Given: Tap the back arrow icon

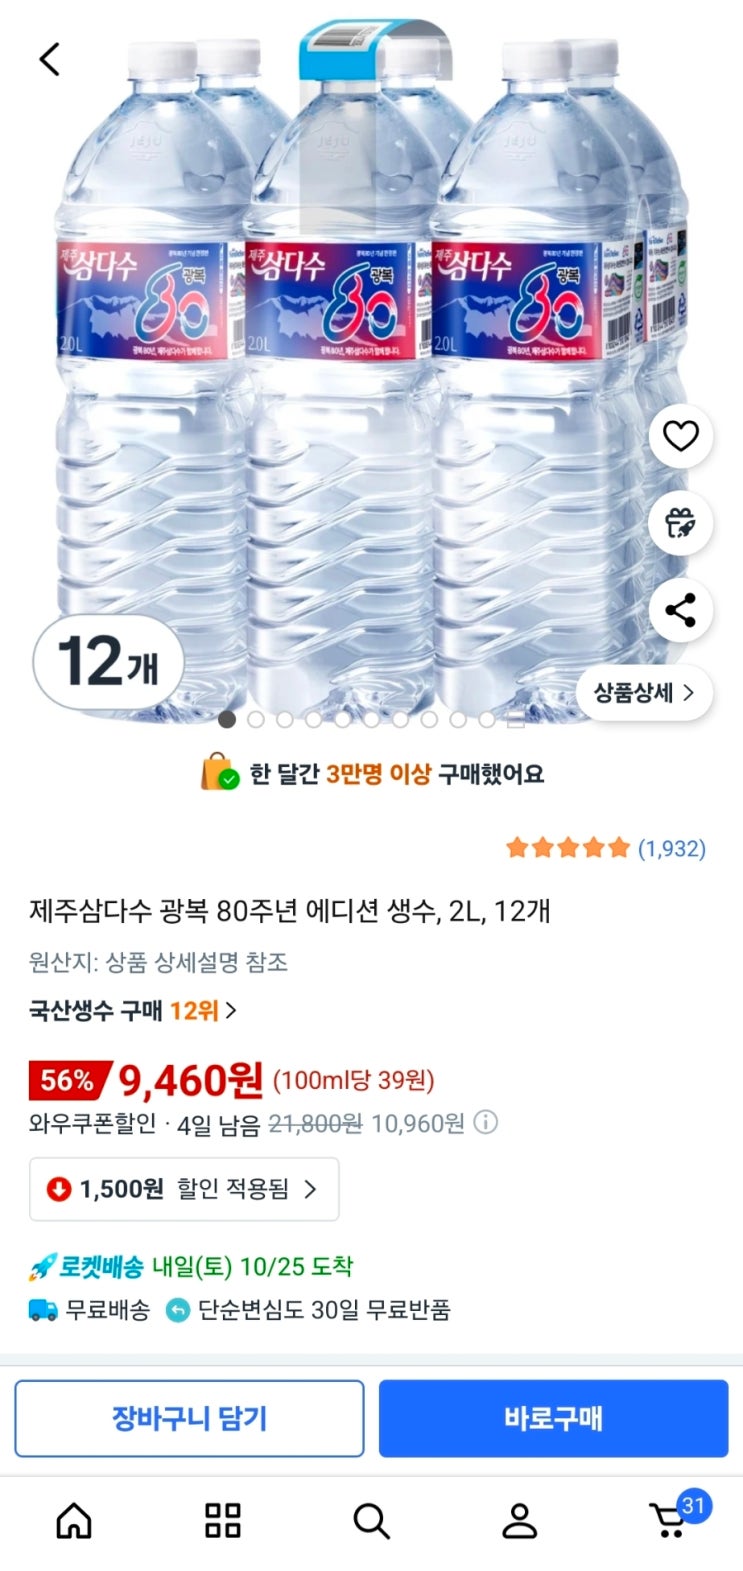Looking at the screenshot, I should pos(50,59).
